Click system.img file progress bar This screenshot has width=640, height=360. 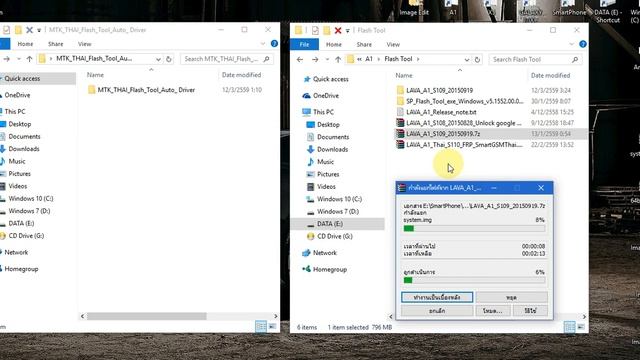474,229
